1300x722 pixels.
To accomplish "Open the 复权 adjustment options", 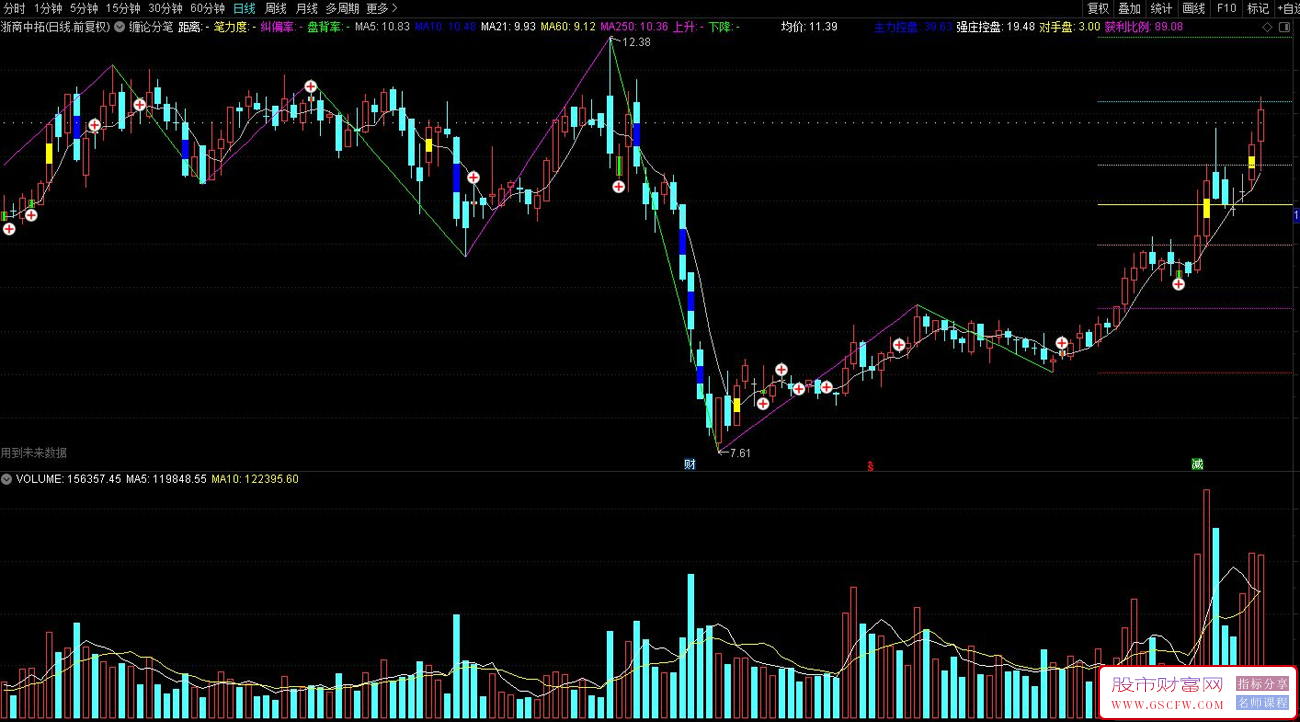I will (x=1098, y=8).
